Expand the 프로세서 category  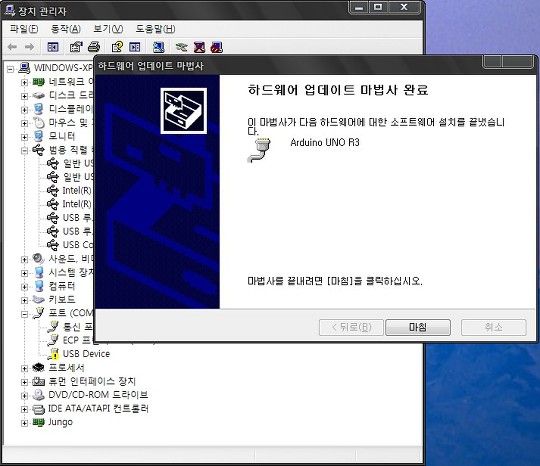(24, 369)
